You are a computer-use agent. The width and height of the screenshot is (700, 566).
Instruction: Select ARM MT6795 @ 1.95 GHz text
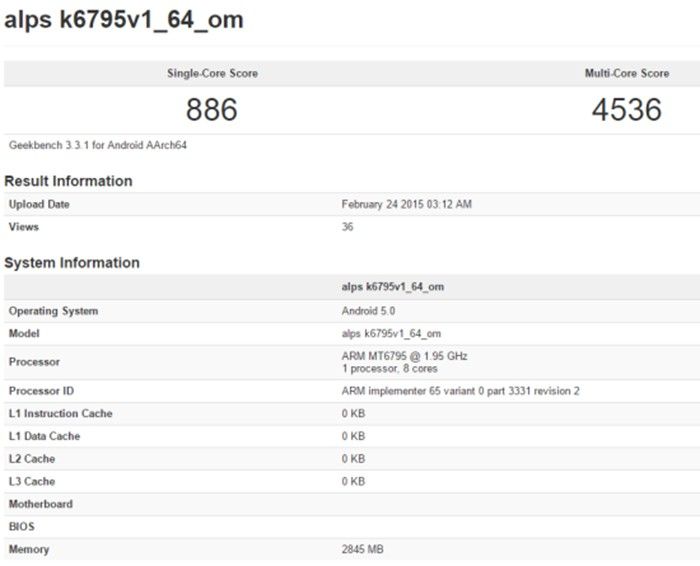pyautogui.click(x=404, y=356)
